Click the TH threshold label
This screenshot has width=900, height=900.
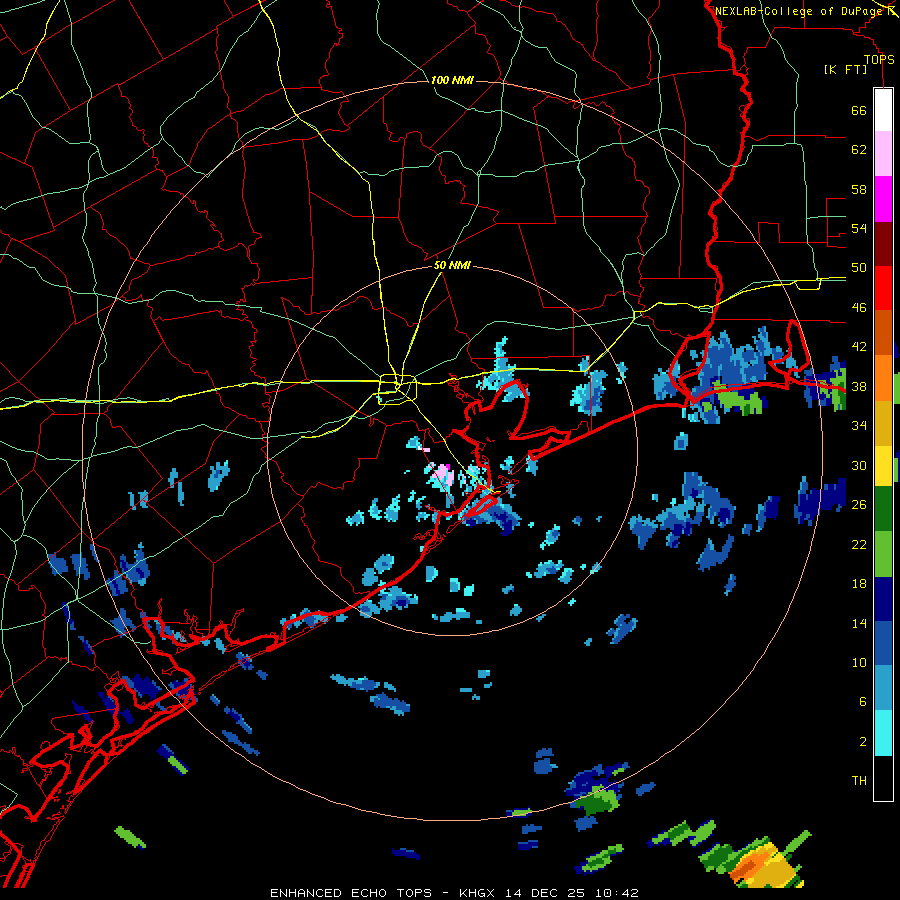[x=859, y=781]
